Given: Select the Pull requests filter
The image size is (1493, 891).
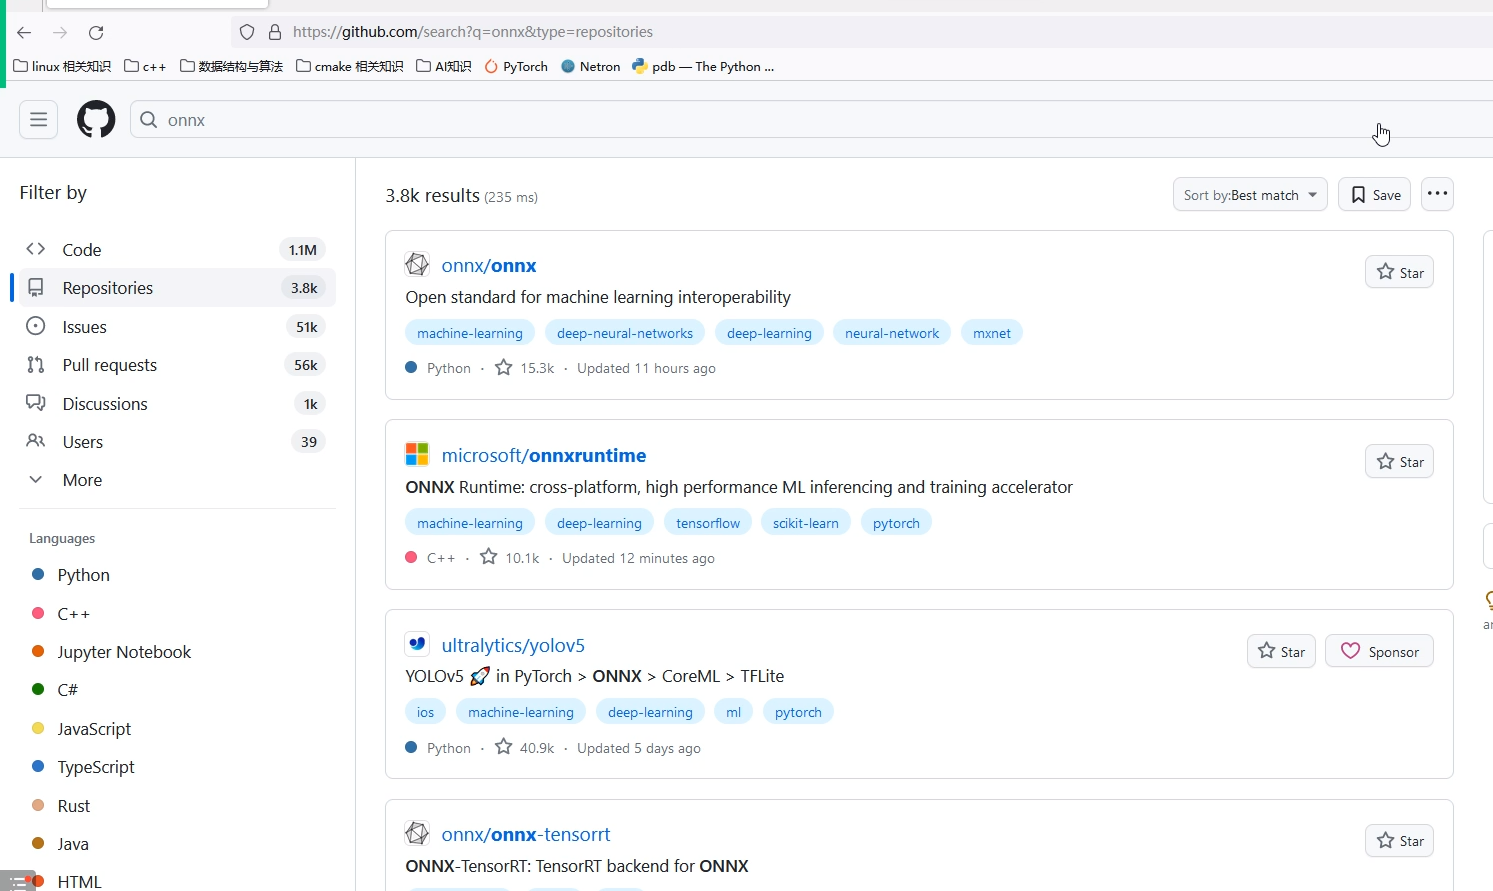Looking at the screenshot, I should tap(178, 364).
